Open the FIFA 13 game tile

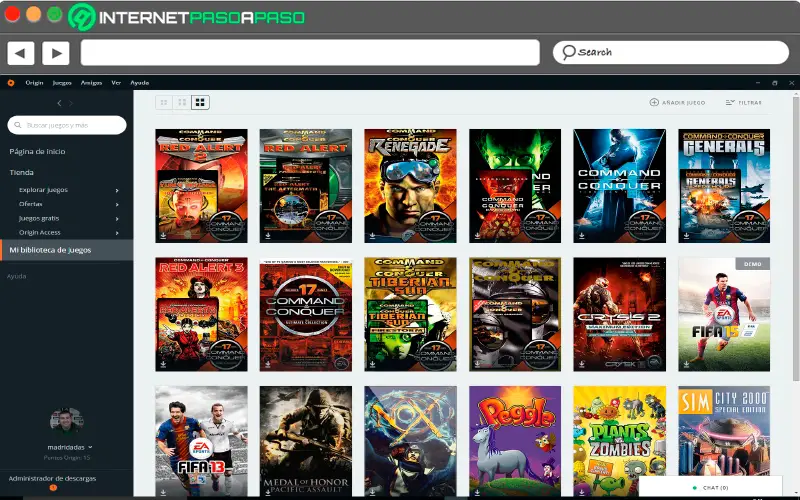click(x=202, y=441)
